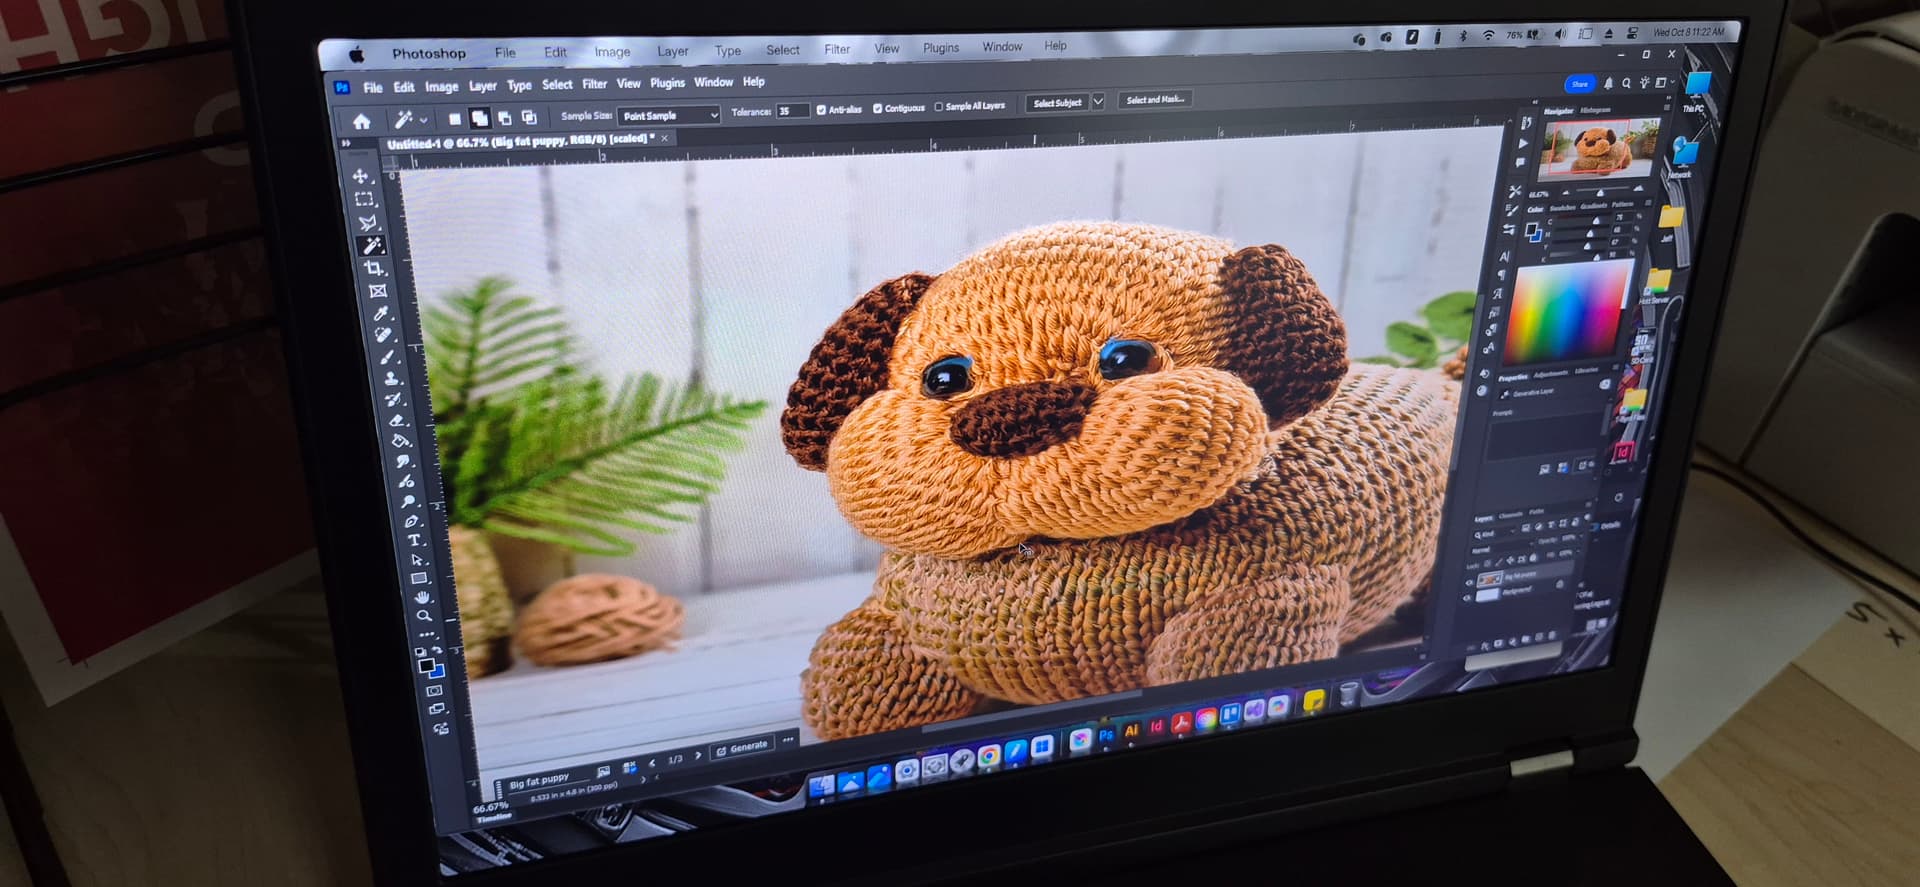This screenshot has height=887, width=1920.
Task: Select the Brush tool
Action: [388, 357]
